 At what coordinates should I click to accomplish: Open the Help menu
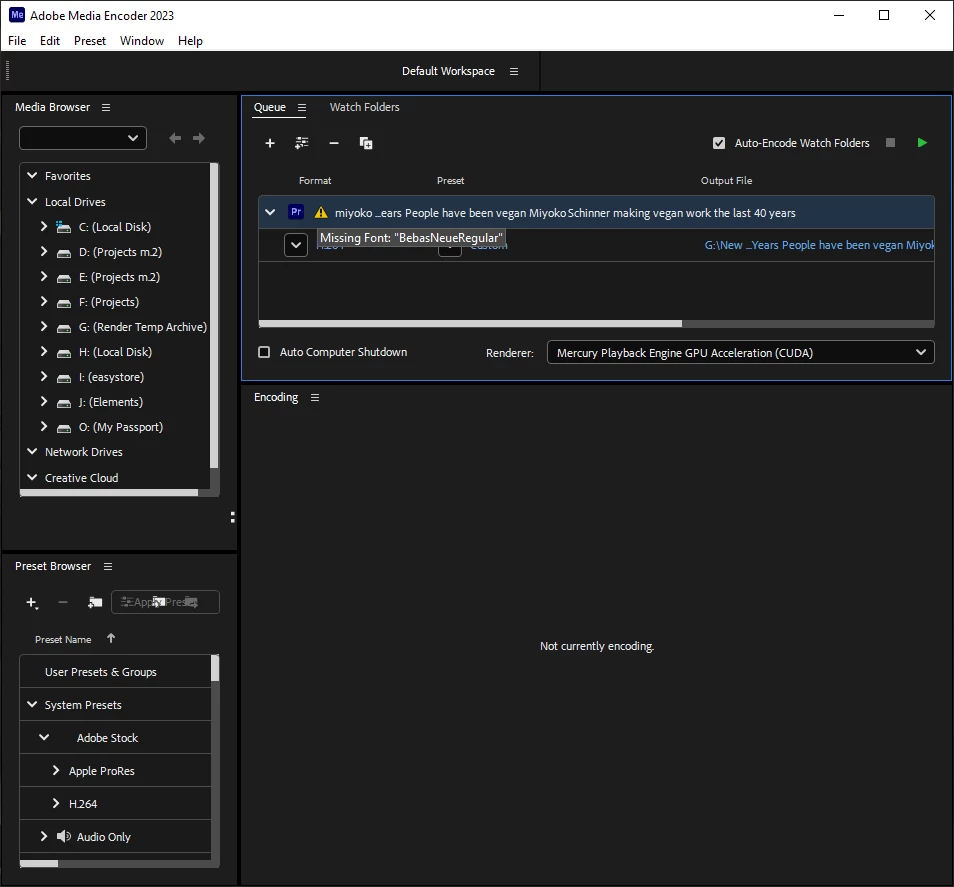[190, 41]
